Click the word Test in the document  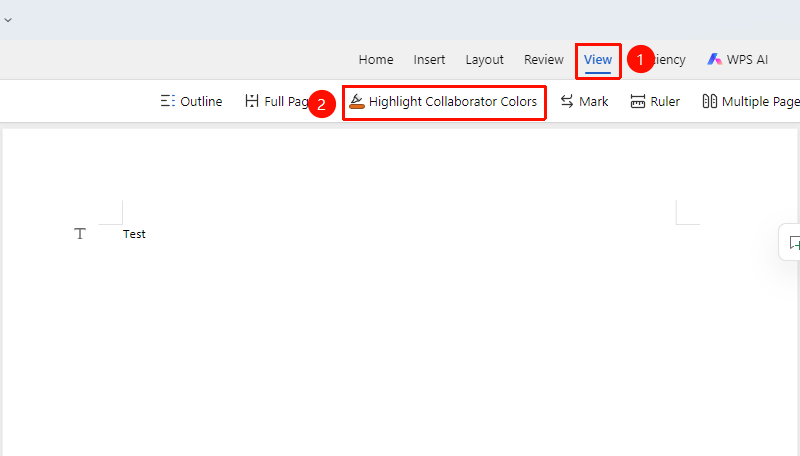click(x=134, y=234)
